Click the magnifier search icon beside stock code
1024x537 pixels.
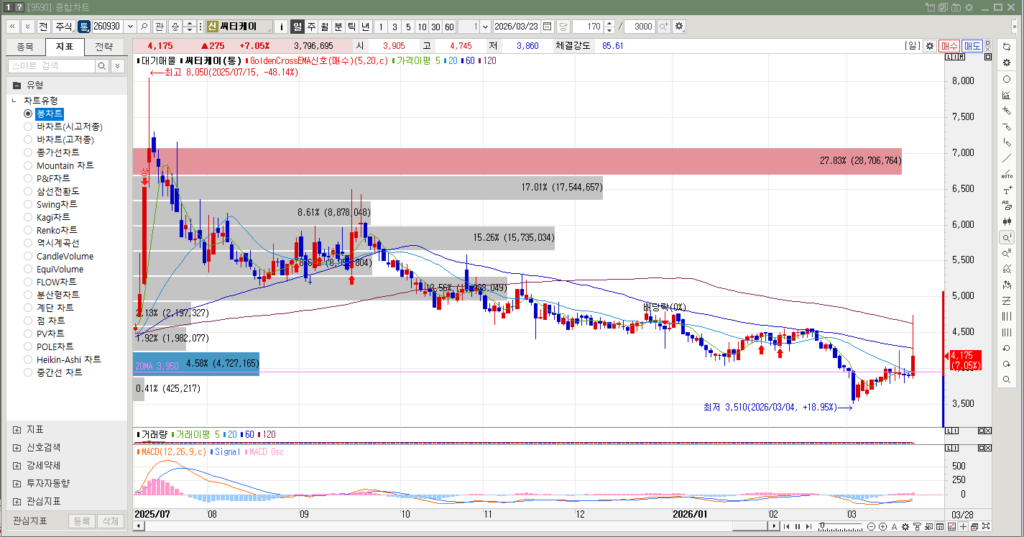tap(145, 26)
